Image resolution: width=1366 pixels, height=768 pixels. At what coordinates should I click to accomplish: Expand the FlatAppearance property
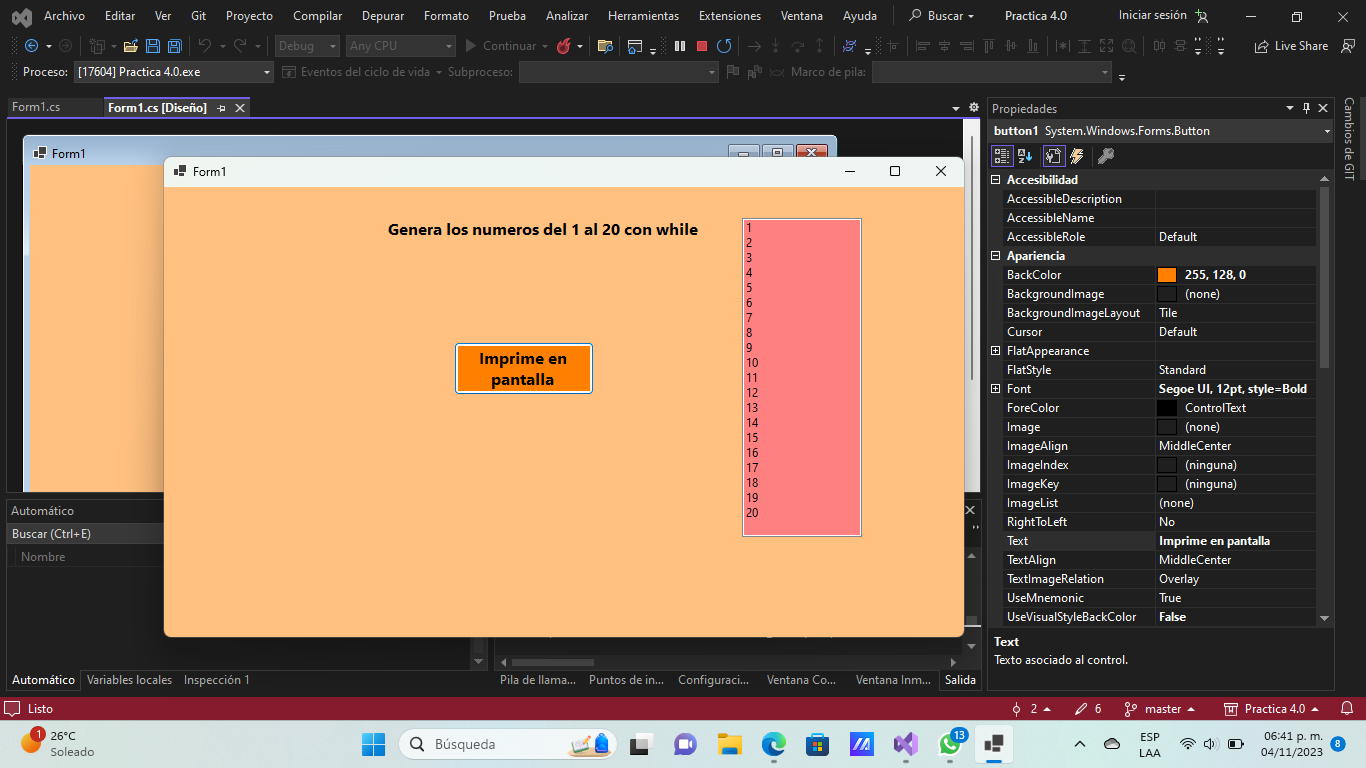pos(995,350)
